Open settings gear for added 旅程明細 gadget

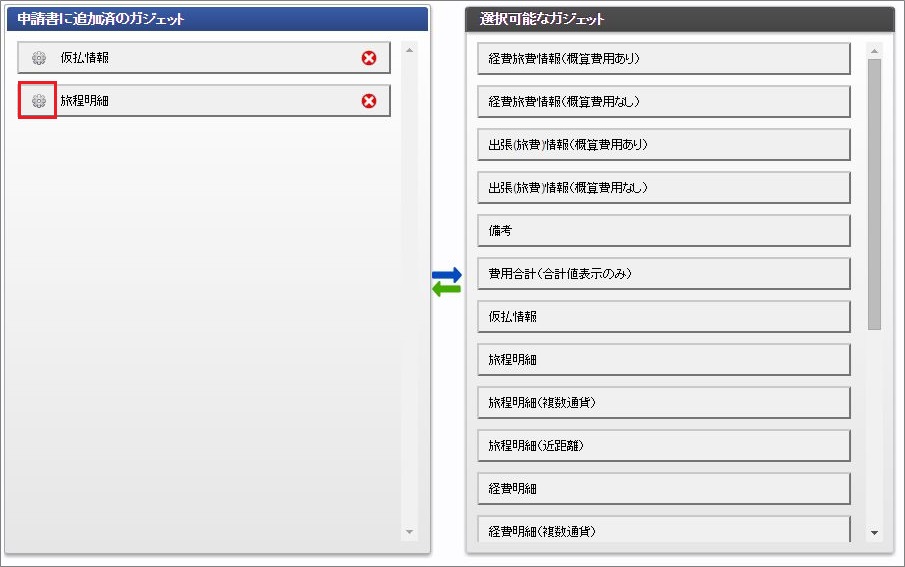click(x=39, y=101)
